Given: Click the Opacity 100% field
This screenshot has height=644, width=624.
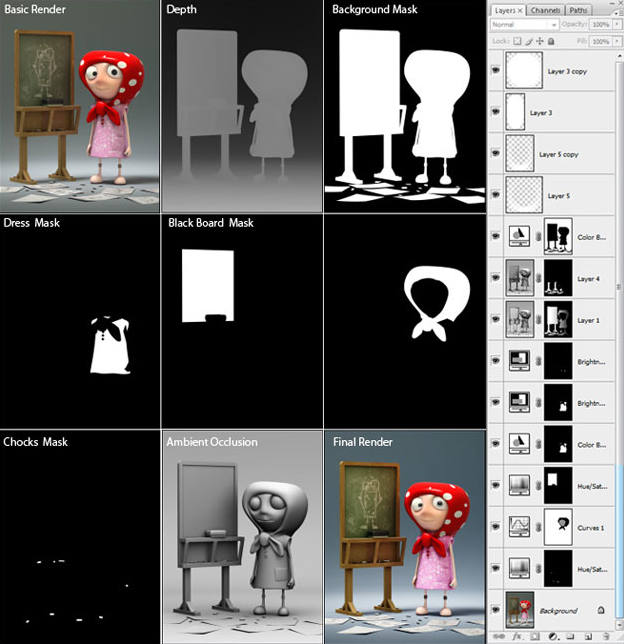Looking at the screenshot, I should [x=601, y=25].
